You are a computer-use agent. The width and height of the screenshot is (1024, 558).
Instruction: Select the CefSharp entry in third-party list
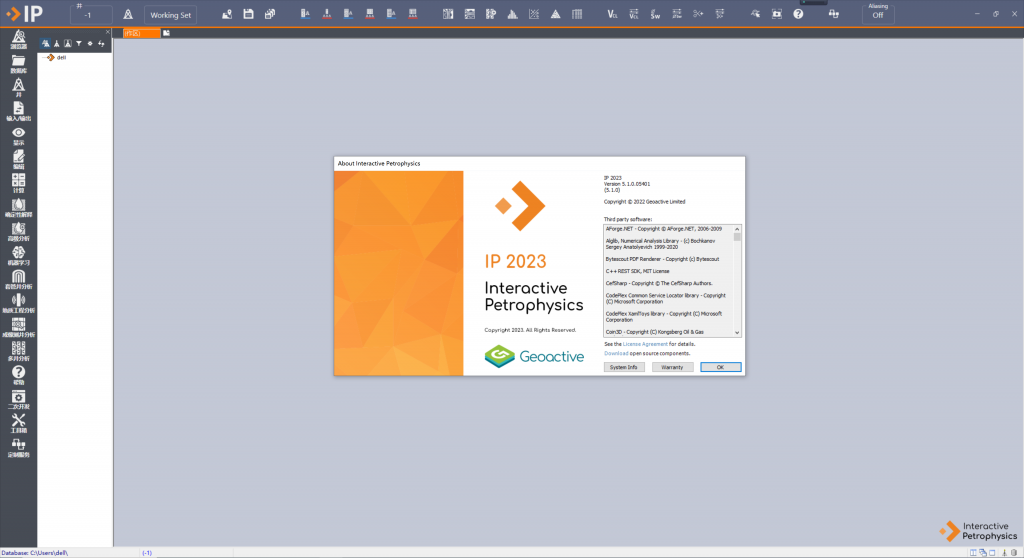[659, 284]
